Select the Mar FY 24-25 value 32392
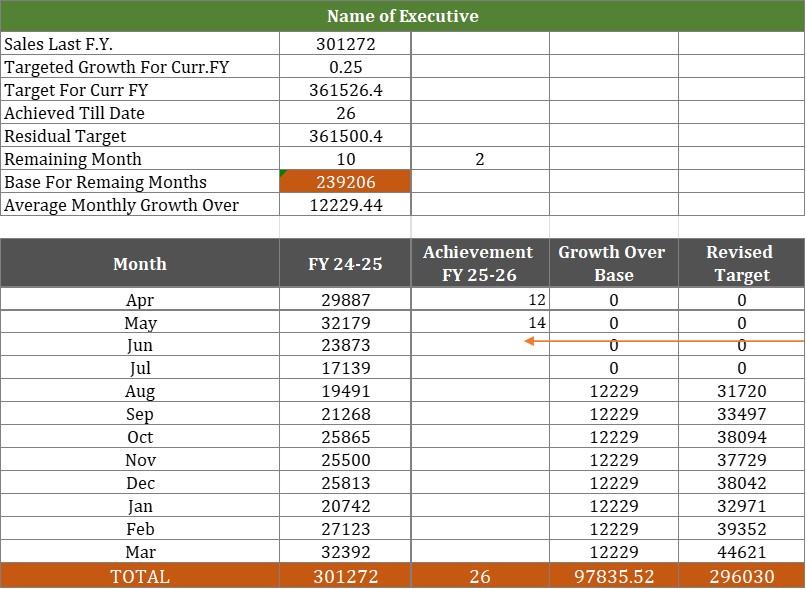Viewport: 806px width, 589px height. tap(345, 552)
